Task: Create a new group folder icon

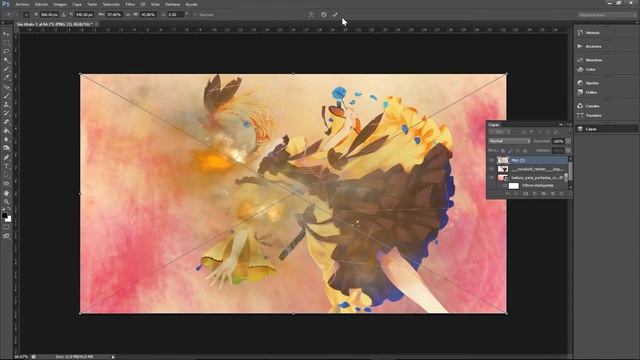Action: (543, 193)
